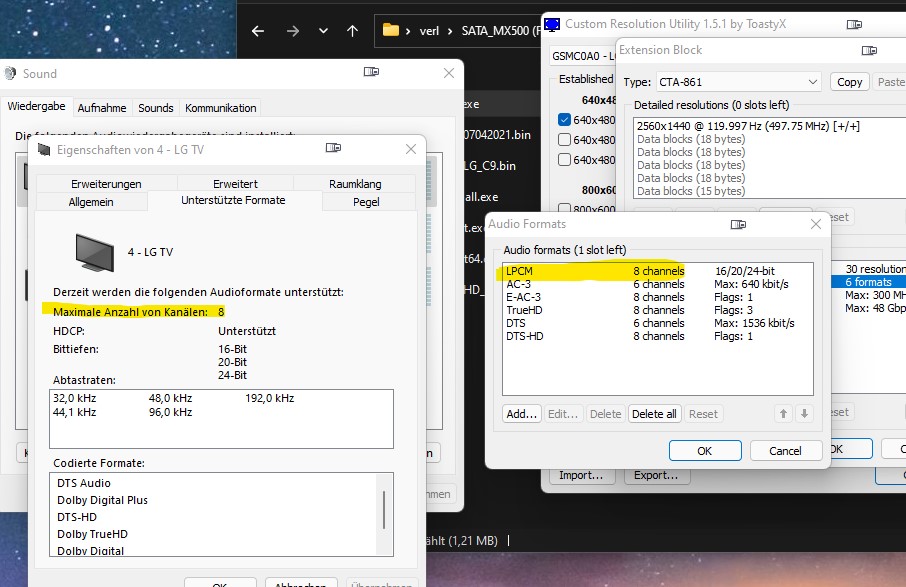Click the Paste button in Extension Block
Screen dimensions: 906x587
pos(890,82)
